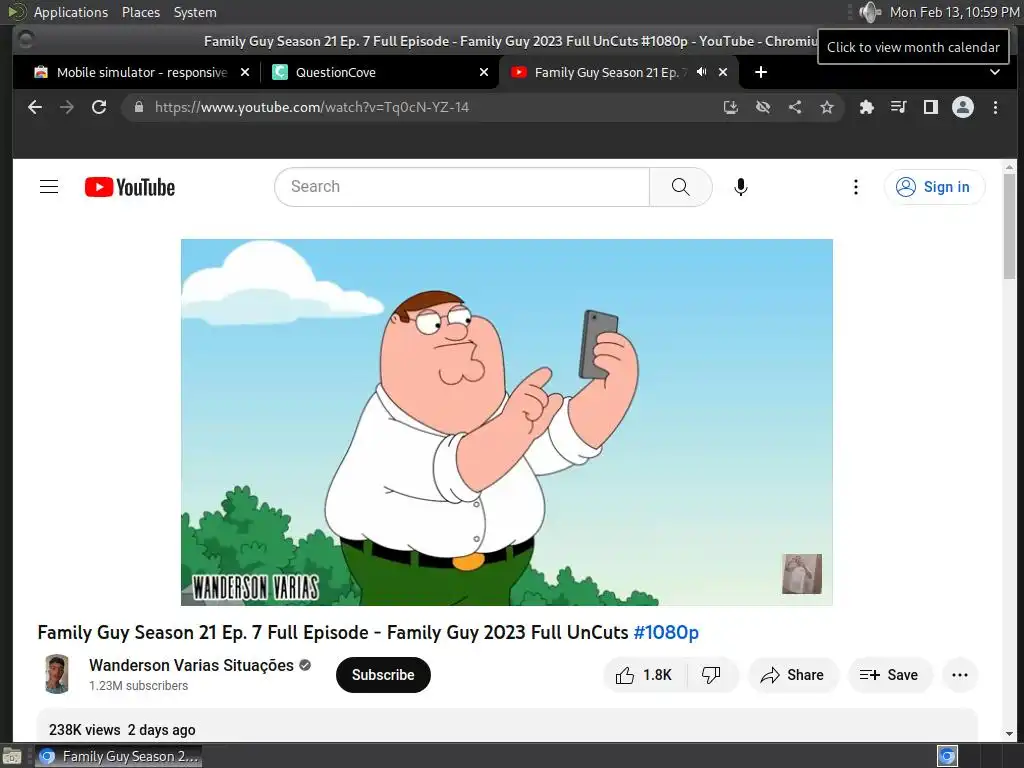The width and height of the screenshot is (1024, 768).
Task: Click the browser forward arrow
Action: coord(67,107)
